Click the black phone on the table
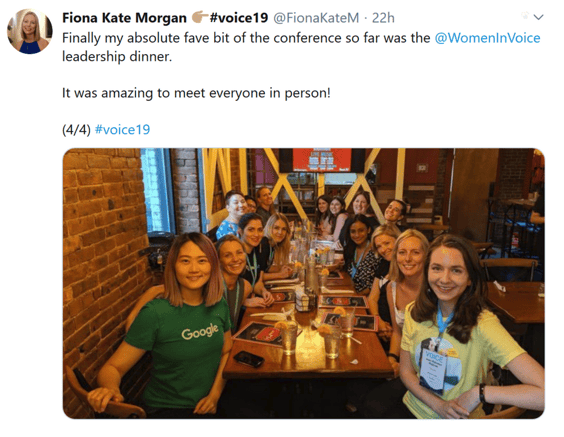 point(249,358)
